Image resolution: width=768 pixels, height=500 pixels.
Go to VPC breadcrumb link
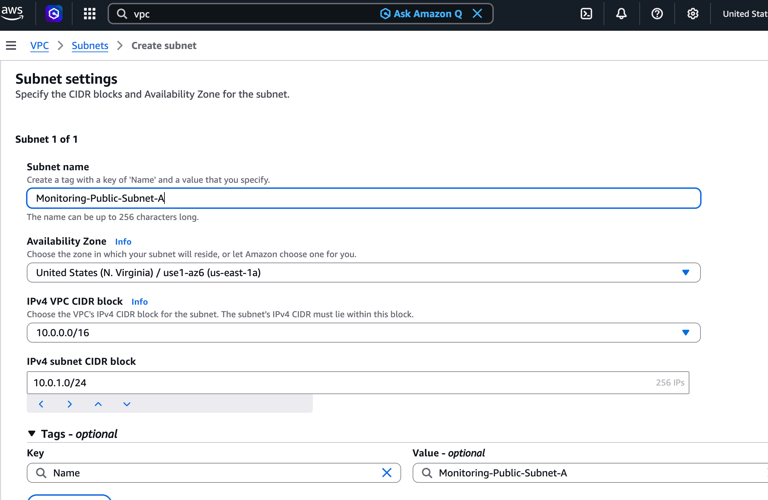click(39, 45)
